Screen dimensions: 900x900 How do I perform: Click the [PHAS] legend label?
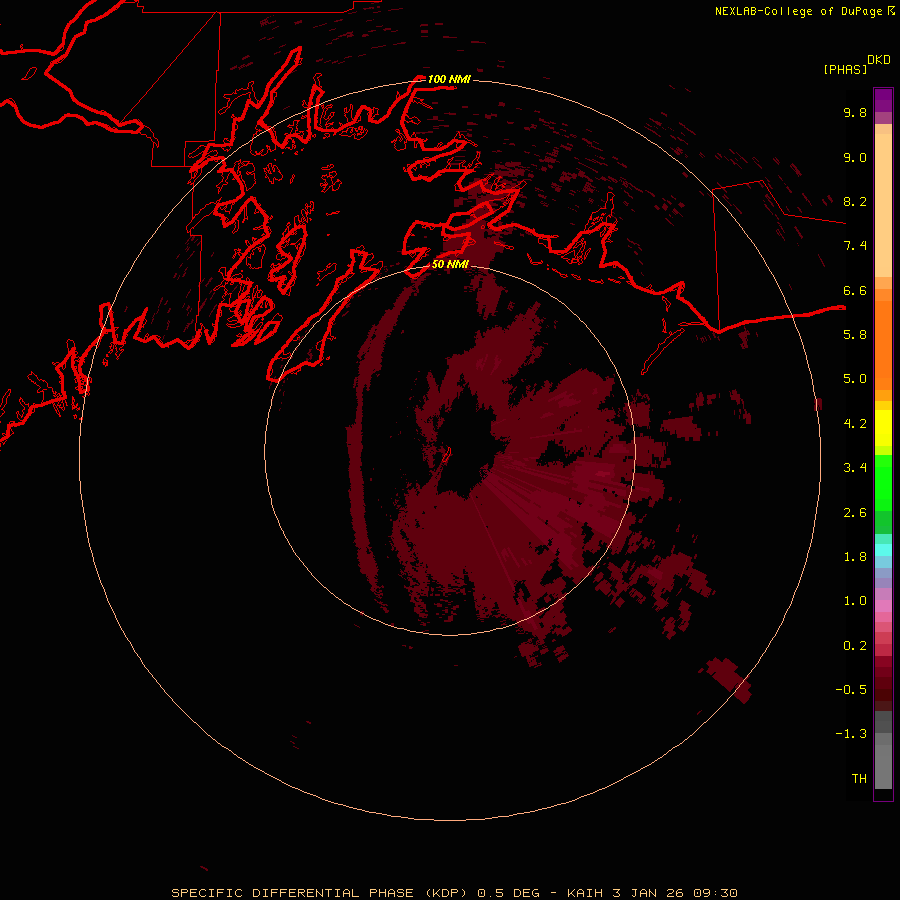[x=845, y=69]
